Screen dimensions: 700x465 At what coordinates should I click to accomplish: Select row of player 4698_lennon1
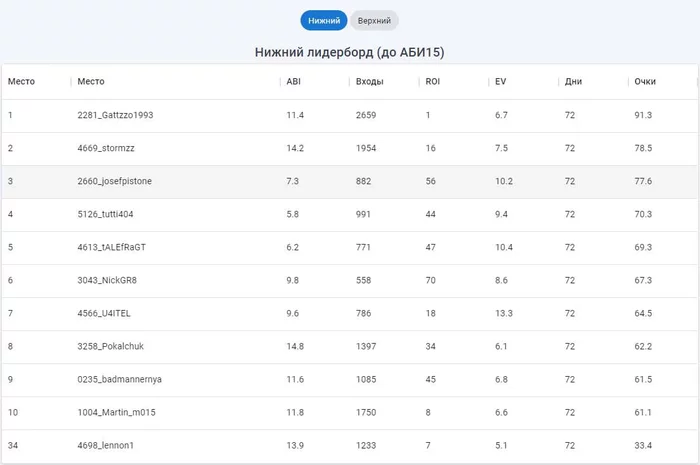[350, 446]
